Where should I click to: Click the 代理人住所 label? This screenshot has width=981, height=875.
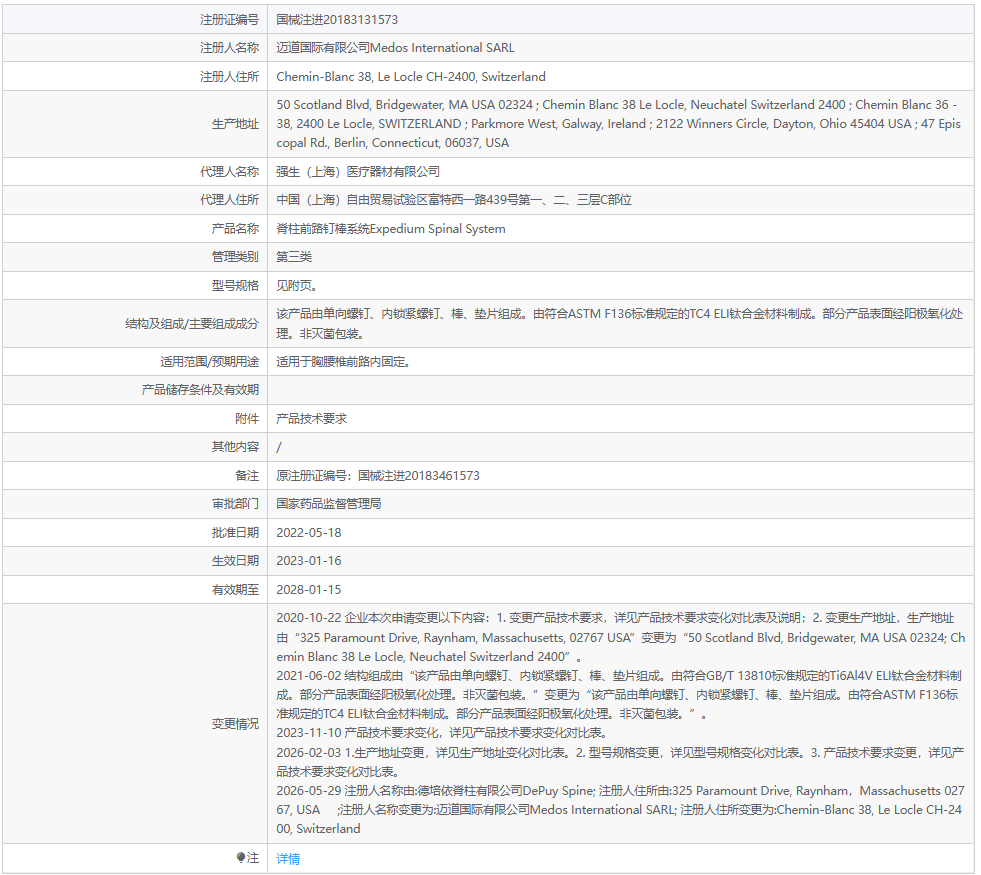pyautogui.click(x=229, y=200)
